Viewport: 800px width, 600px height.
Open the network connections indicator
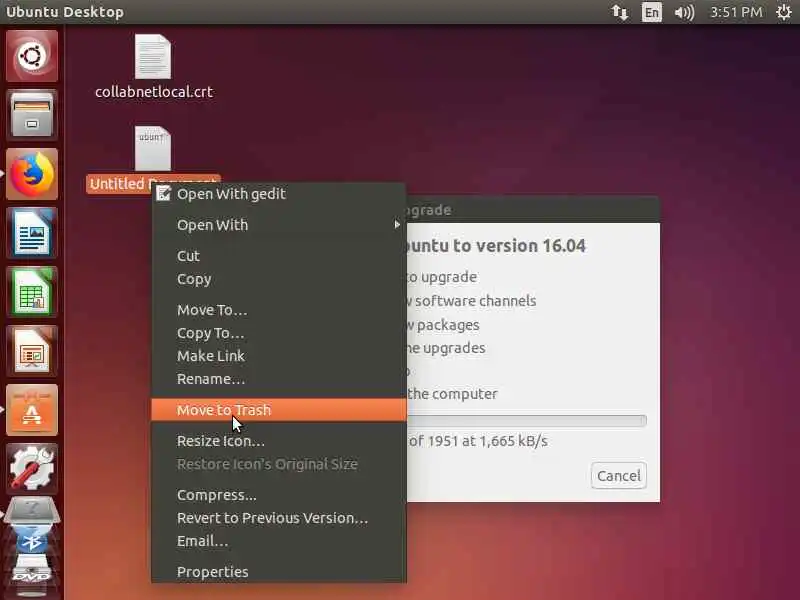click(x=619, y=12)
